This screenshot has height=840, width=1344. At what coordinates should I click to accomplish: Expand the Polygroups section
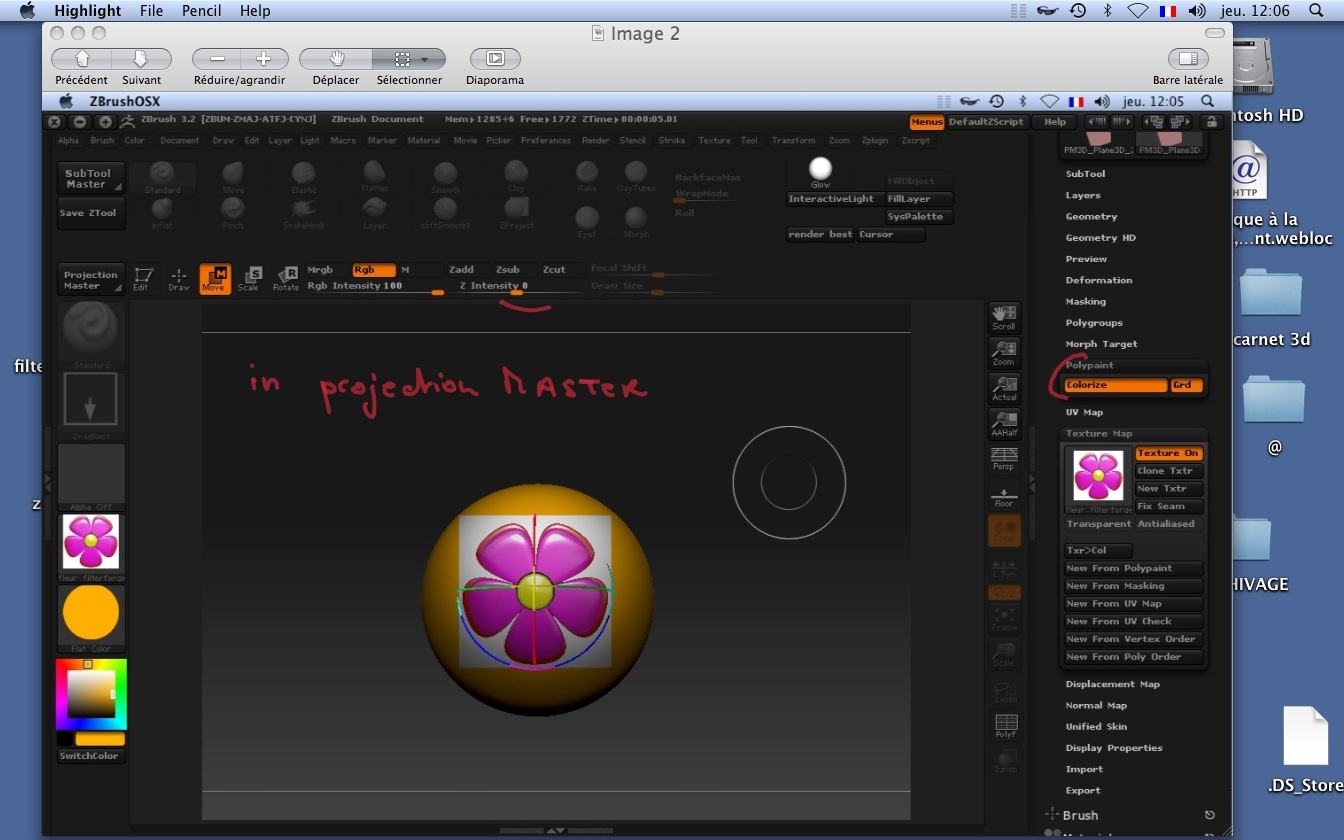(x=1094, y=323)
